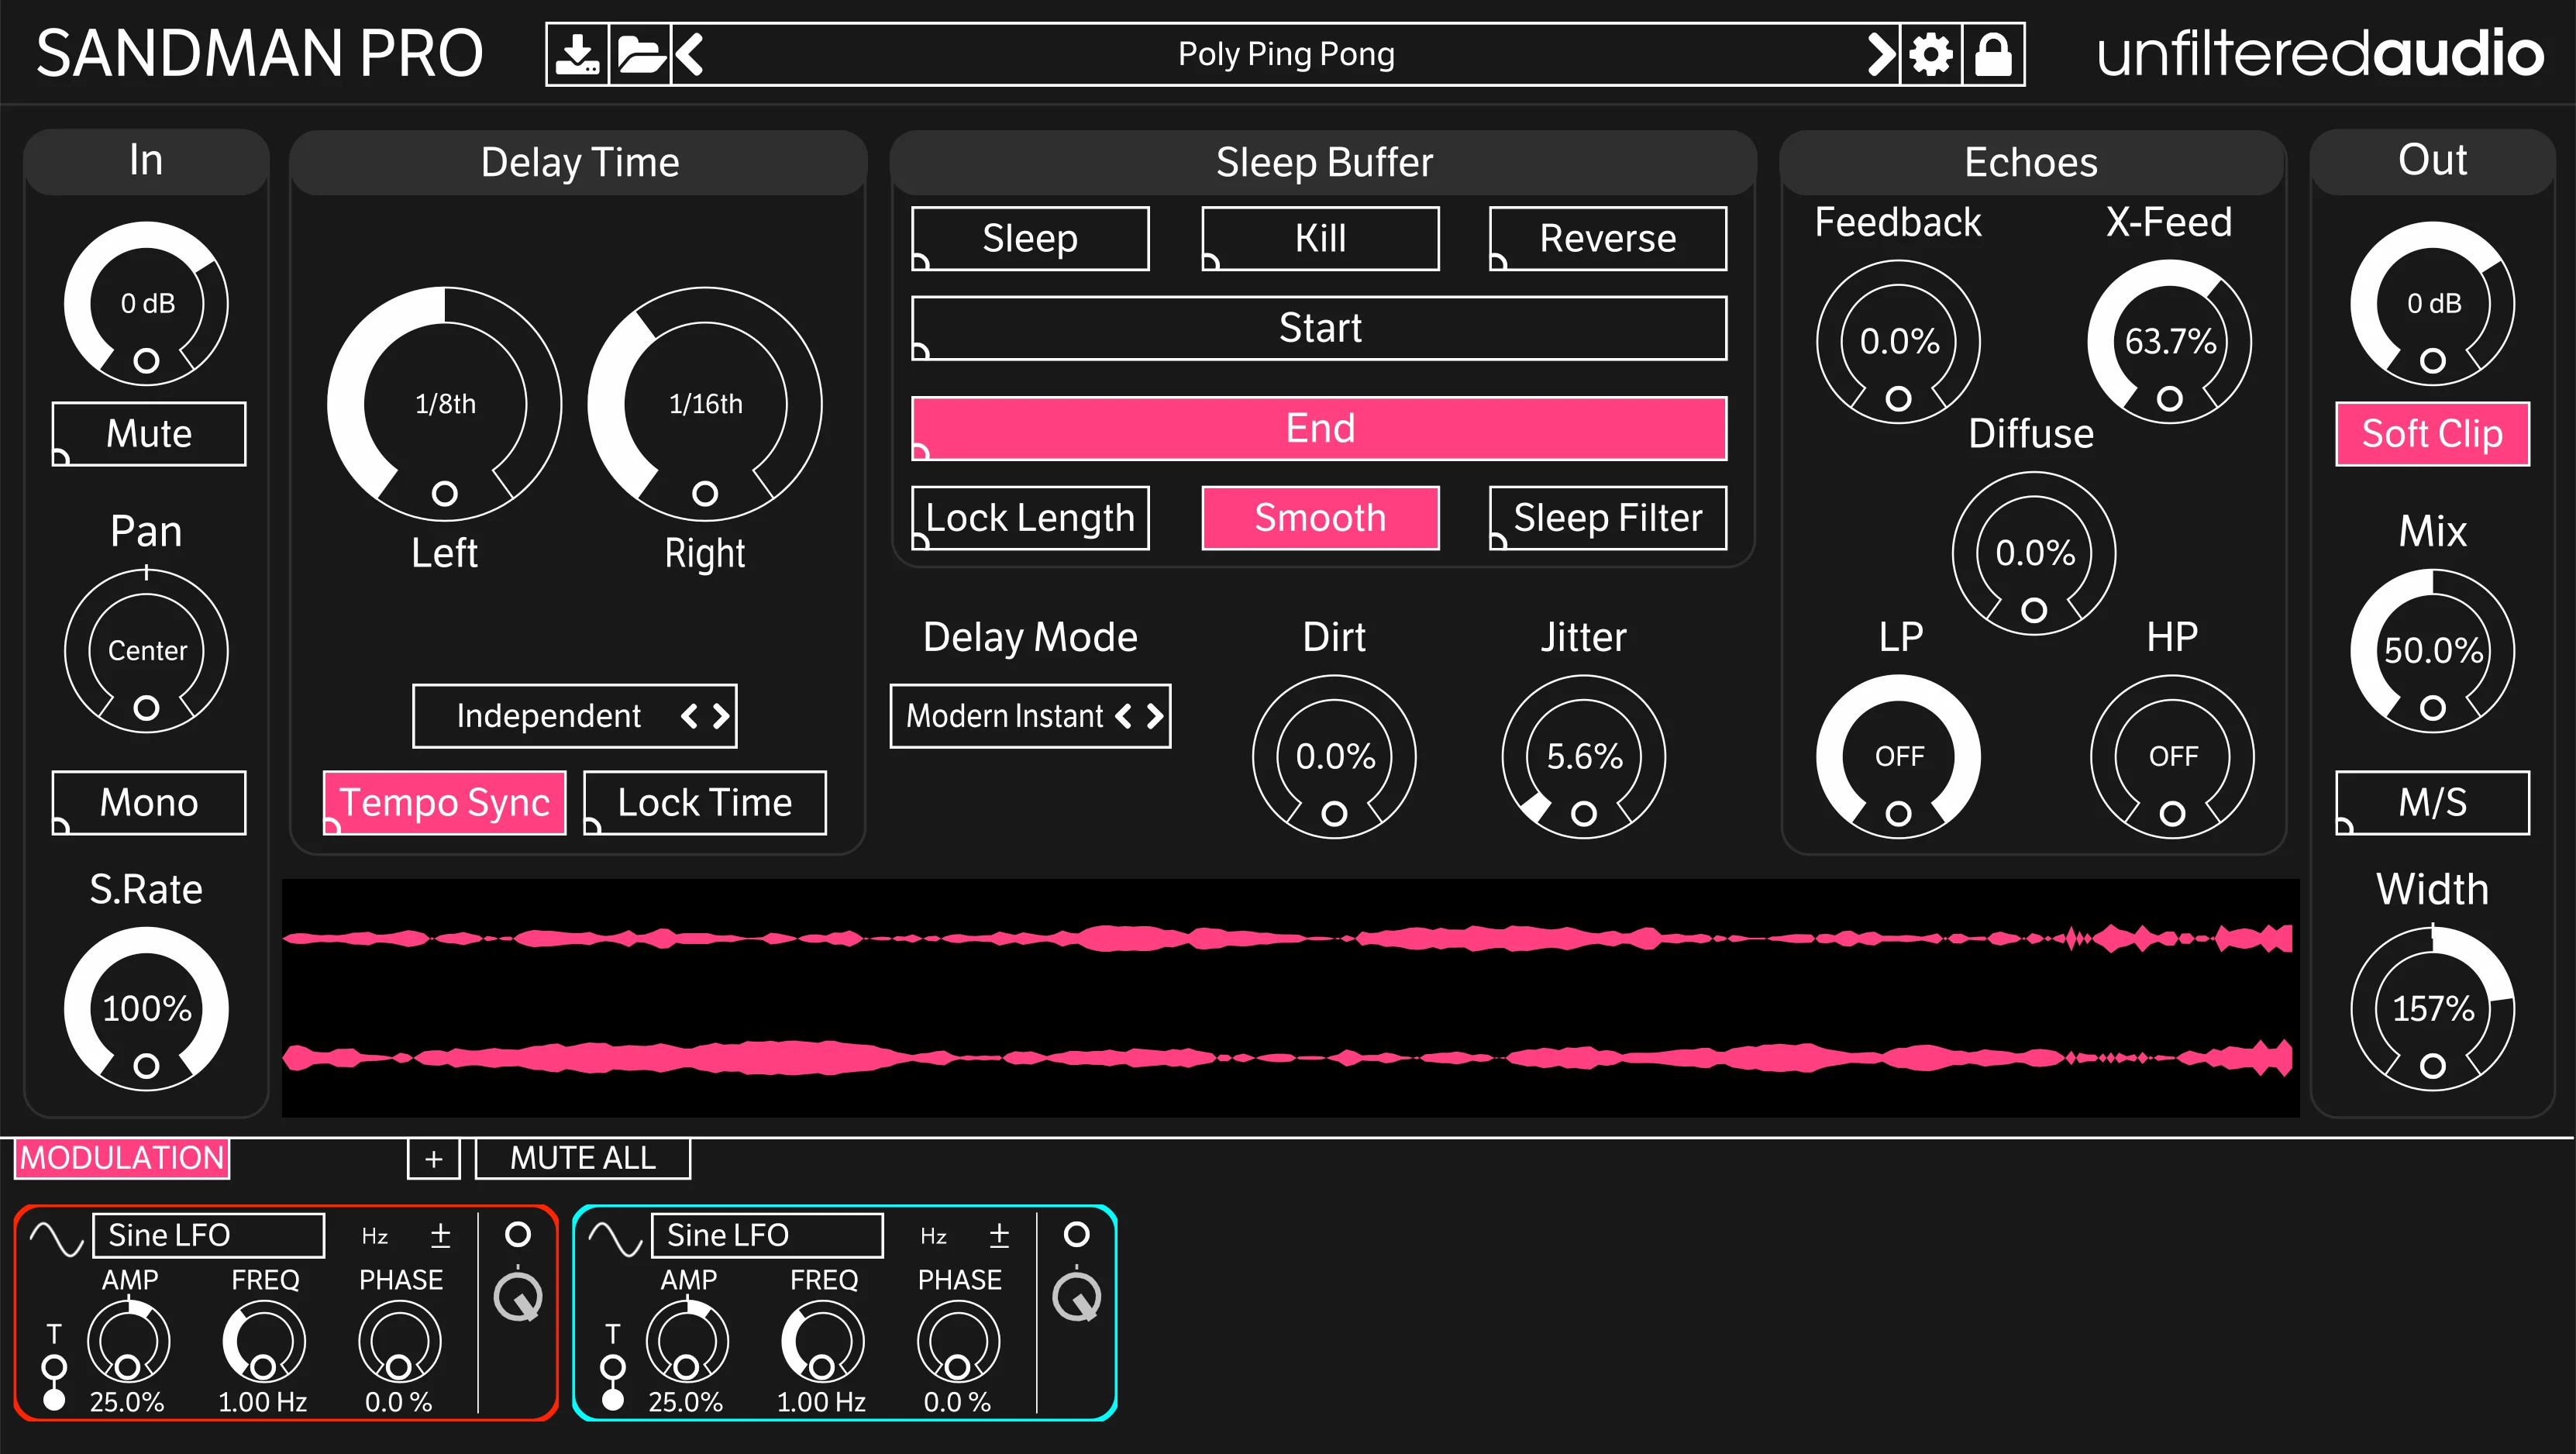The image size is (2576, 1454).
Task: Toggle the second LFO bipolar plus-minus icon
Action: pos(998,1236)
